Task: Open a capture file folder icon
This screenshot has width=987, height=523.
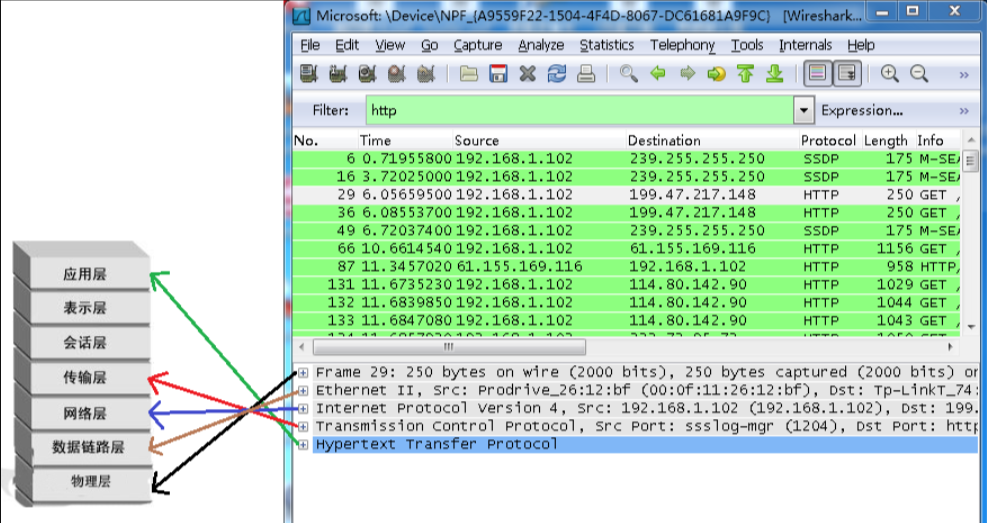Action: (468, 74)
